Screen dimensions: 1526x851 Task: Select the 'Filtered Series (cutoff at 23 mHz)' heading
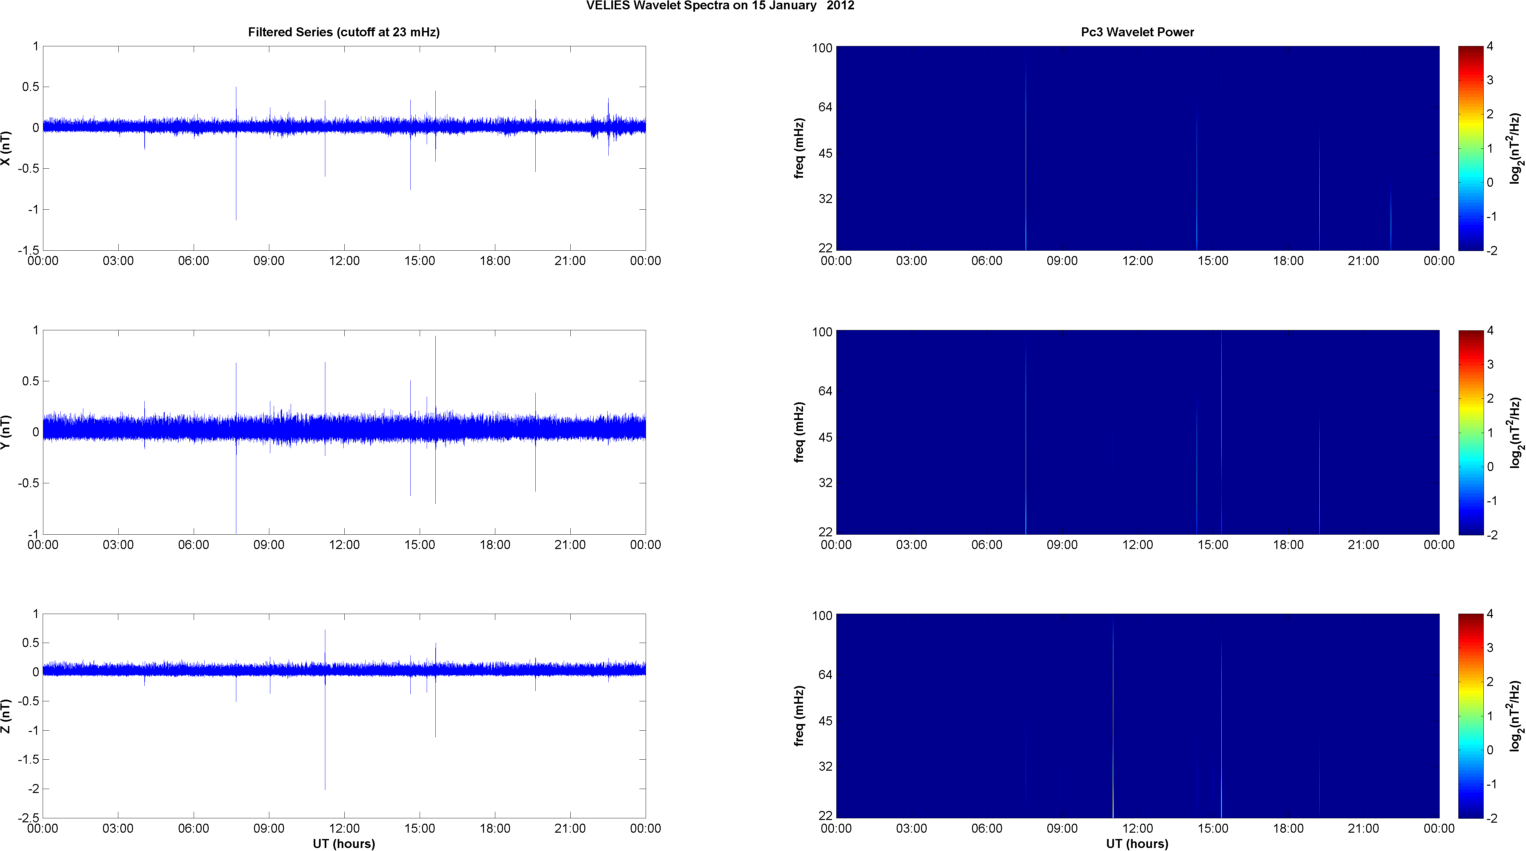(x=344, y=32)
